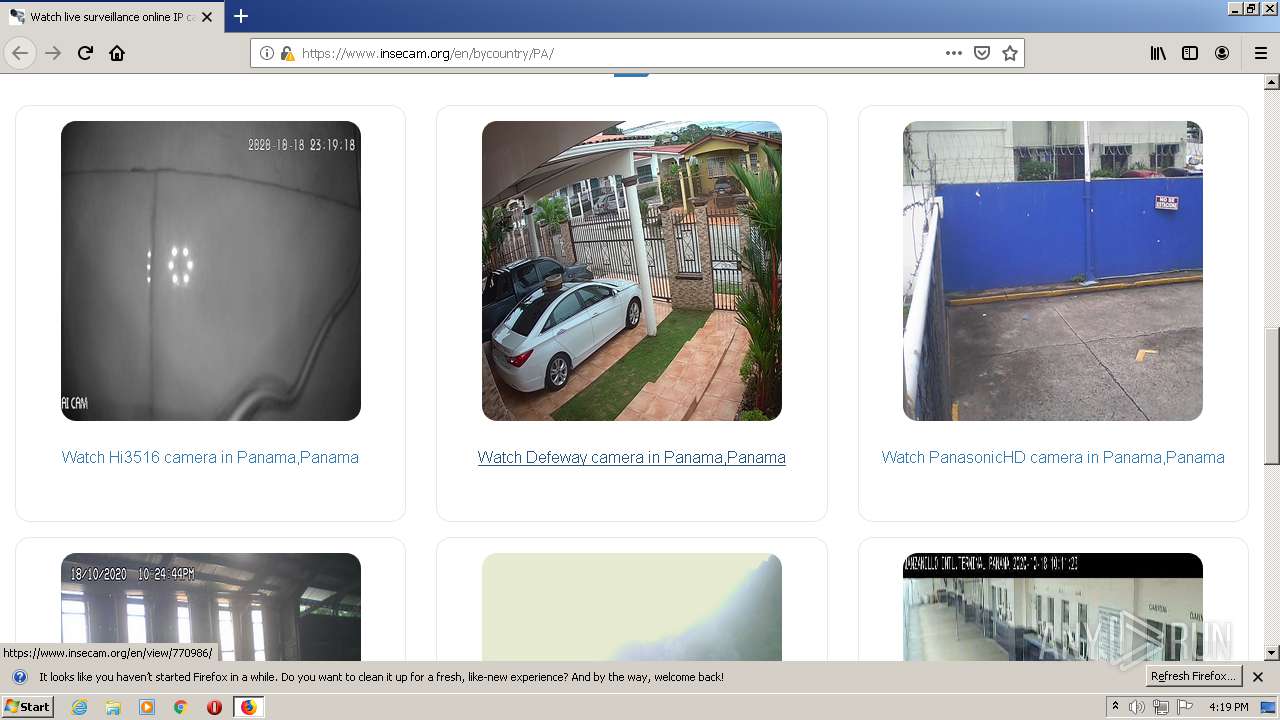Open the volume control tray icon

coord(1137,707)
